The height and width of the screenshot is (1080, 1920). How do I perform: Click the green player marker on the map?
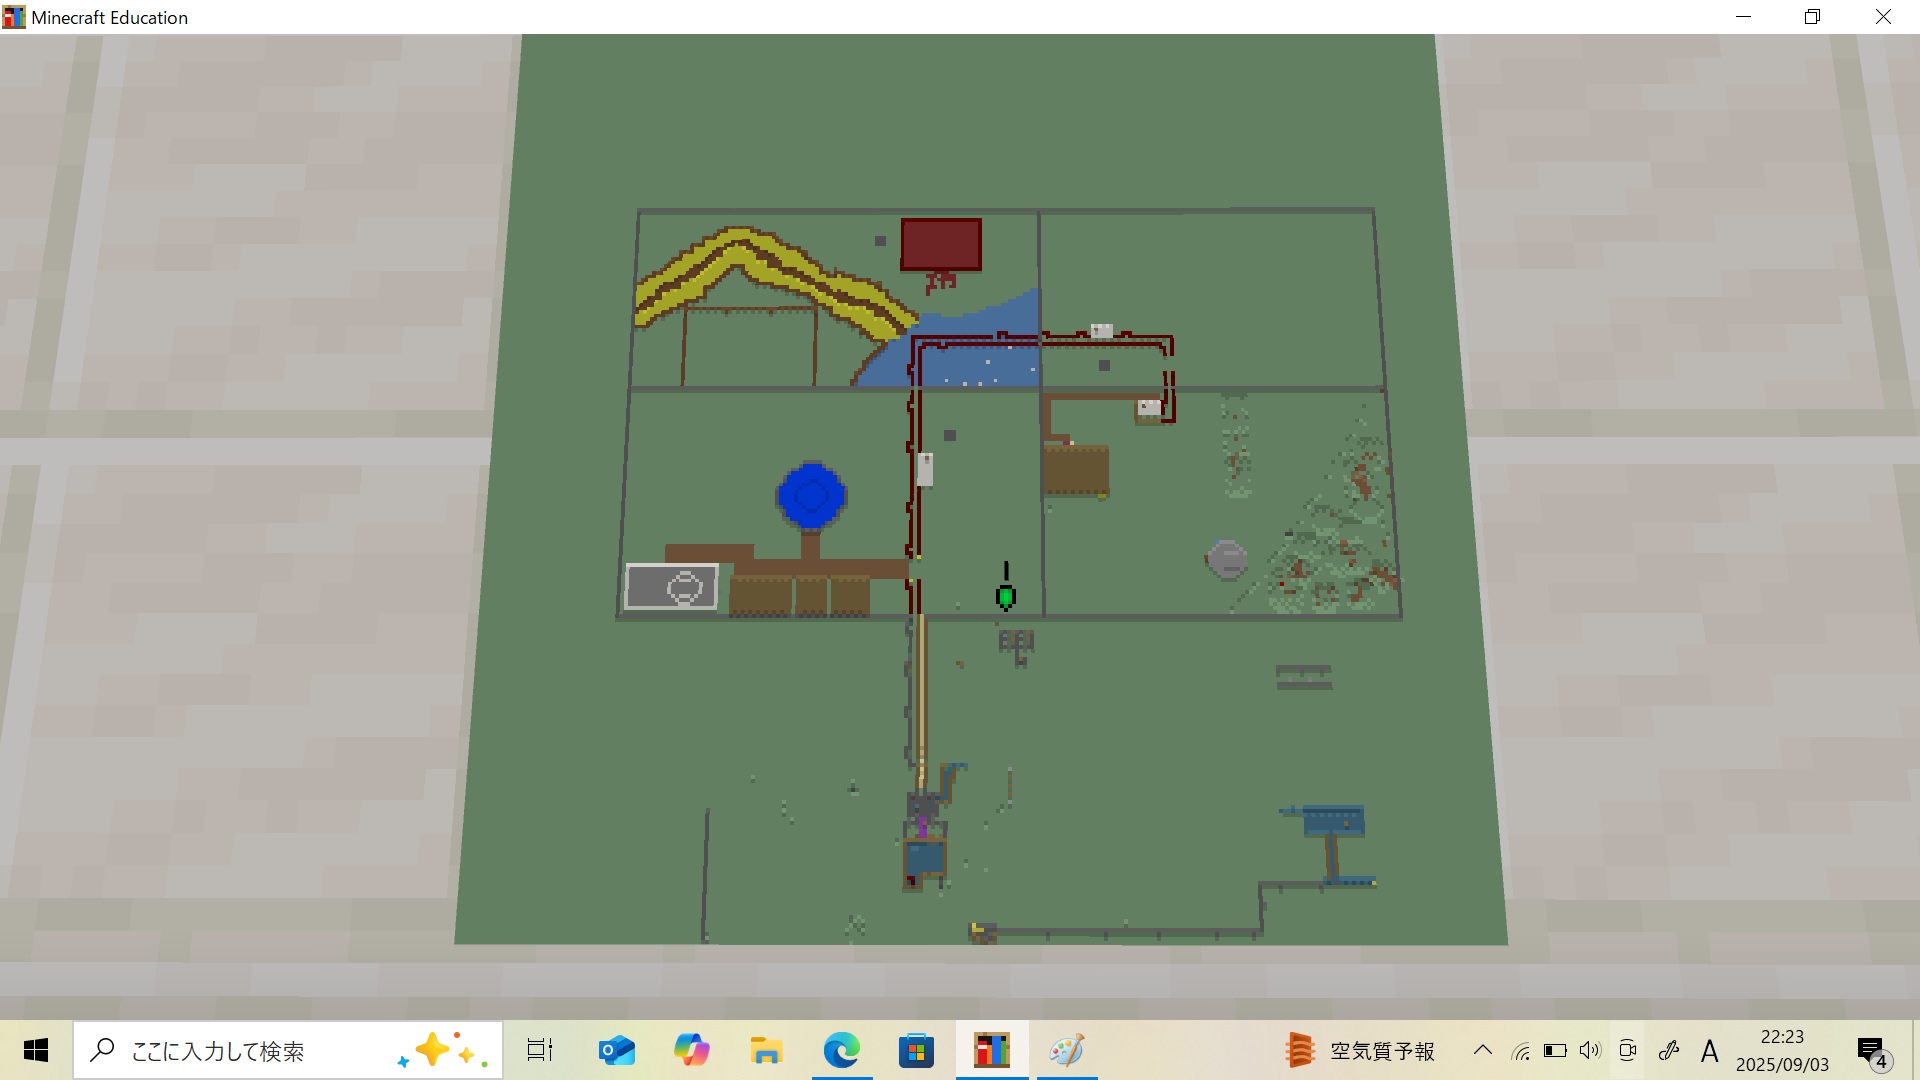pyautogui.click(x=1006, y=597)
